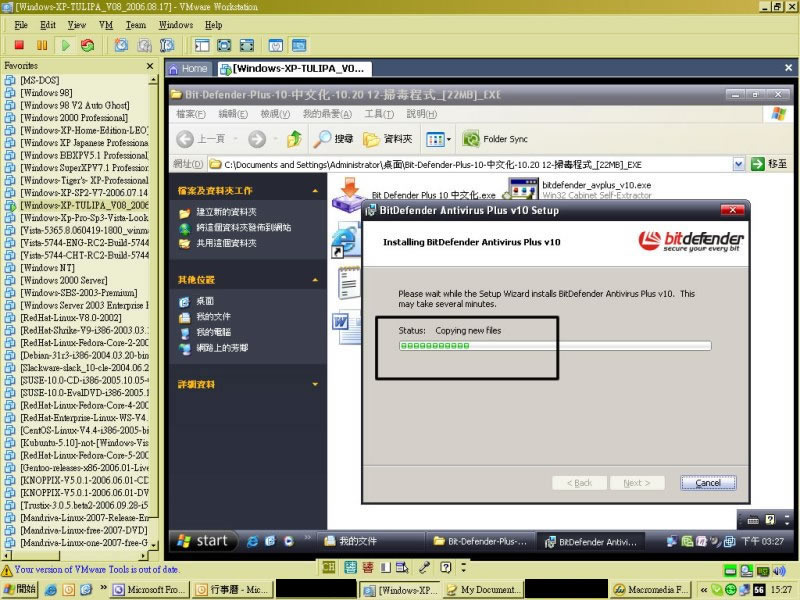Image resolution: width=800 pixels, height=600 pixels.
Task: Switch to the Home tab
Action: click(x=189, y=69)
